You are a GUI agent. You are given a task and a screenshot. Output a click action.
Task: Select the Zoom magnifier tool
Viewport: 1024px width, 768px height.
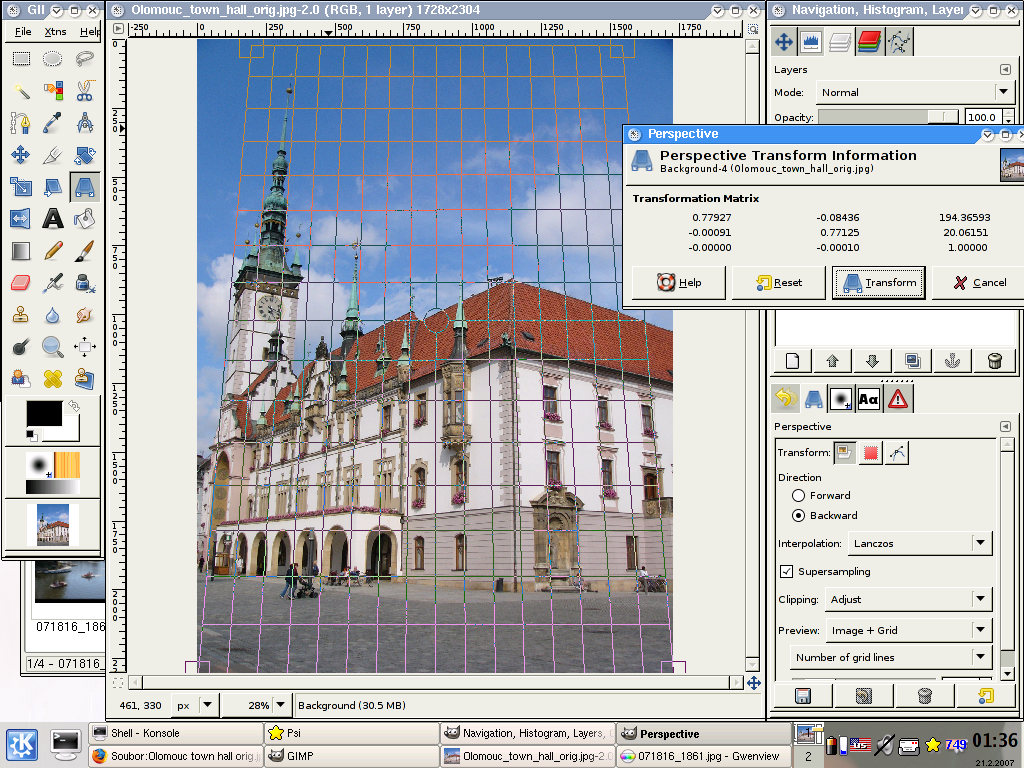[x=52, y=347]
